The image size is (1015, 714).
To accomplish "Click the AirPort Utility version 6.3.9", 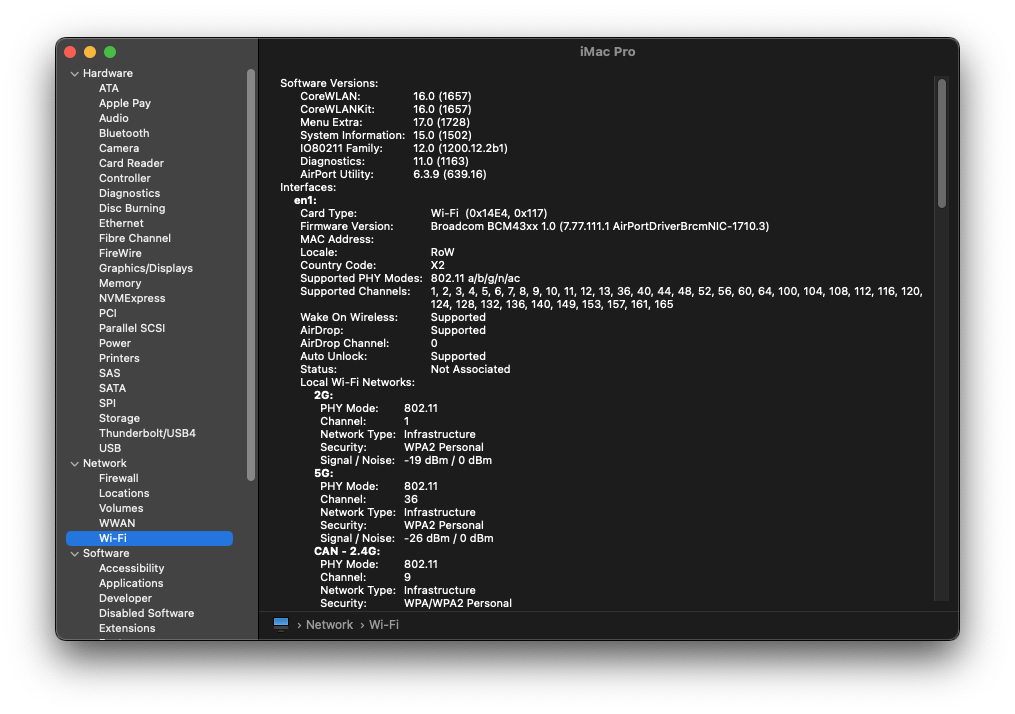I will pyautogui.click(x=449, y=174).
